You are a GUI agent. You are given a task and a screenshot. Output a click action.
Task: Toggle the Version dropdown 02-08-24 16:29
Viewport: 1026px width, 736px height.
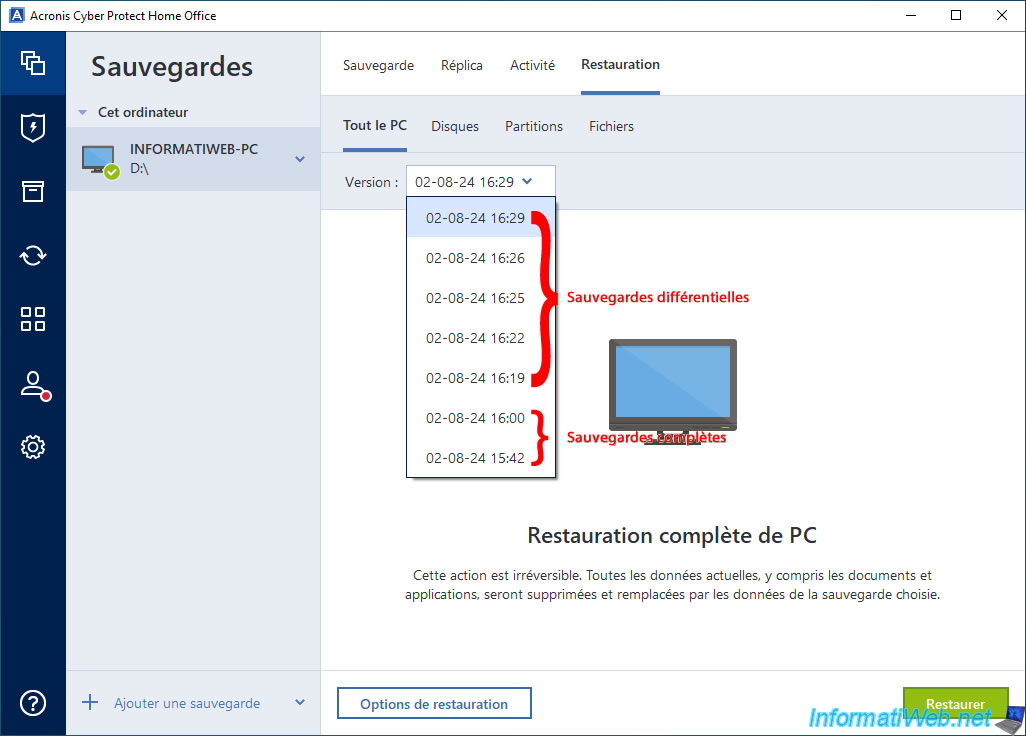pos(481,181)
